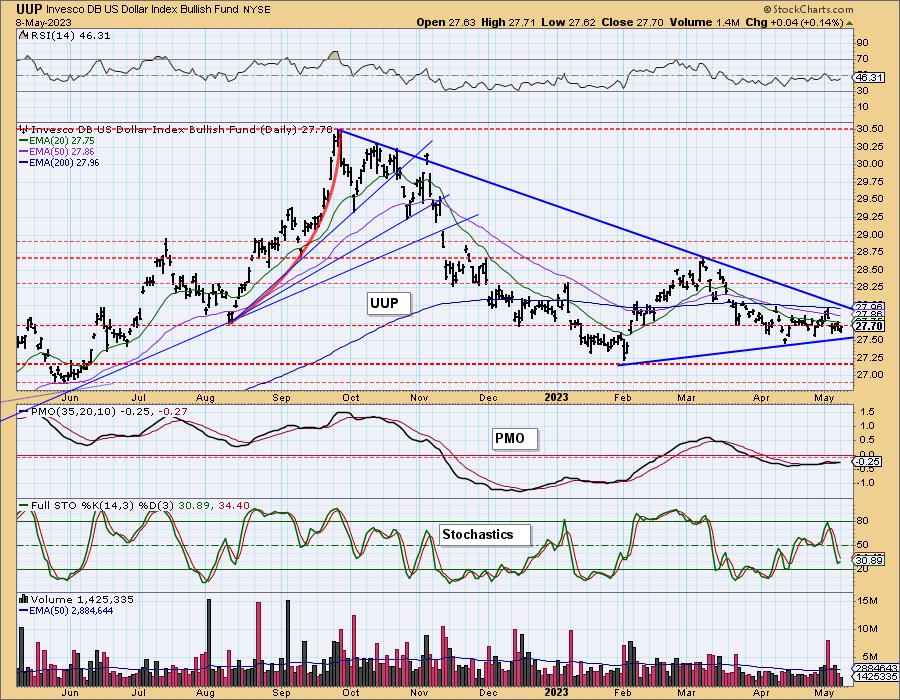Click the 70 level label on RSI axis
900x700 pixels.
pos(863,59)
